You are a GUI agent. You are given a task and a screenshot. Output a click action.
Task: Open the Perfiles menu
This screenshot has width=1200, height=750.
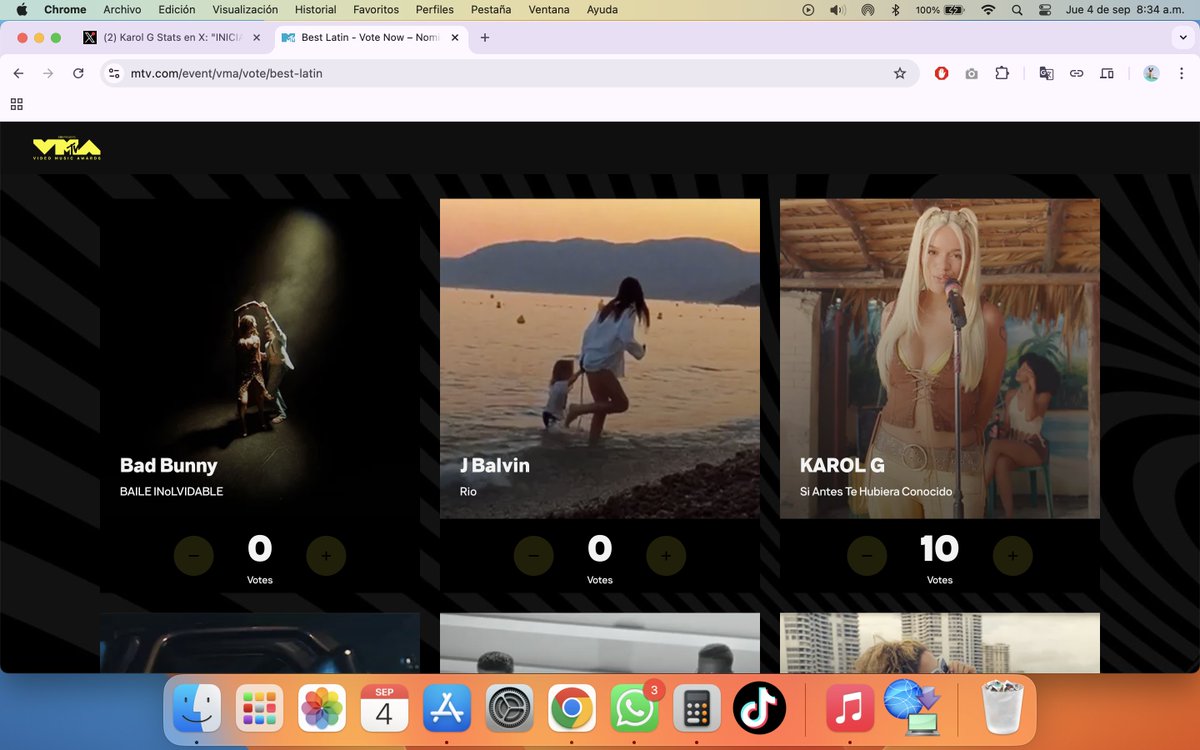click(434, 9)
